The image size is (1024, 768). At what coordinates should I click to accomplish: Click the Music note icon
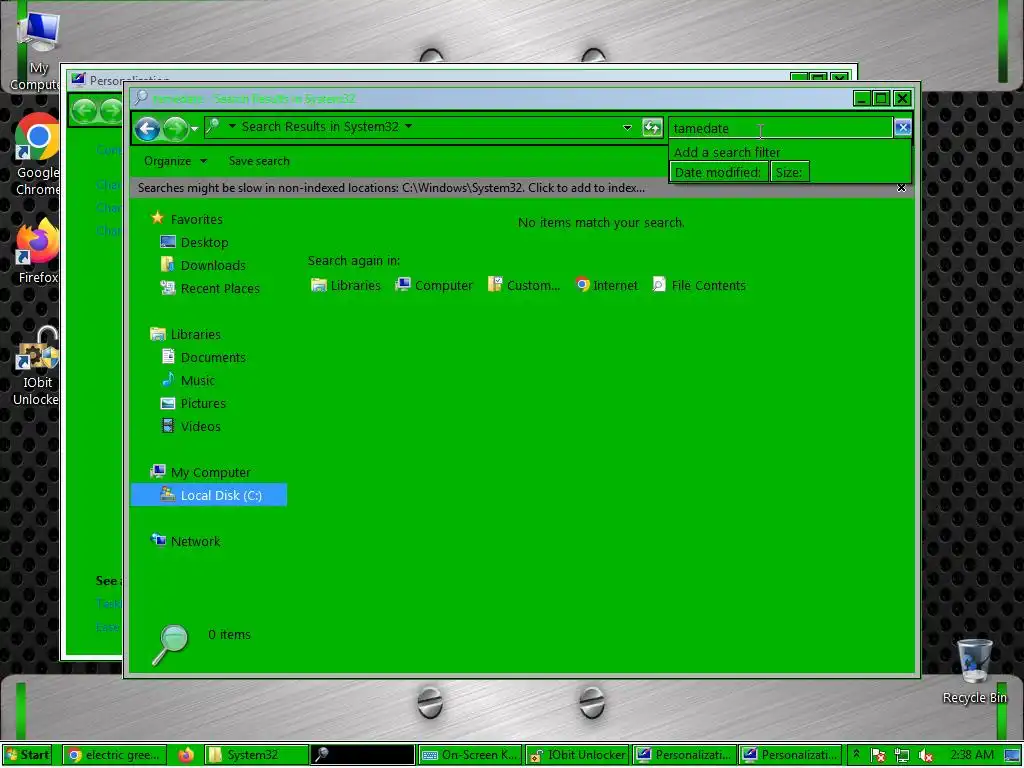pos(168,379)
